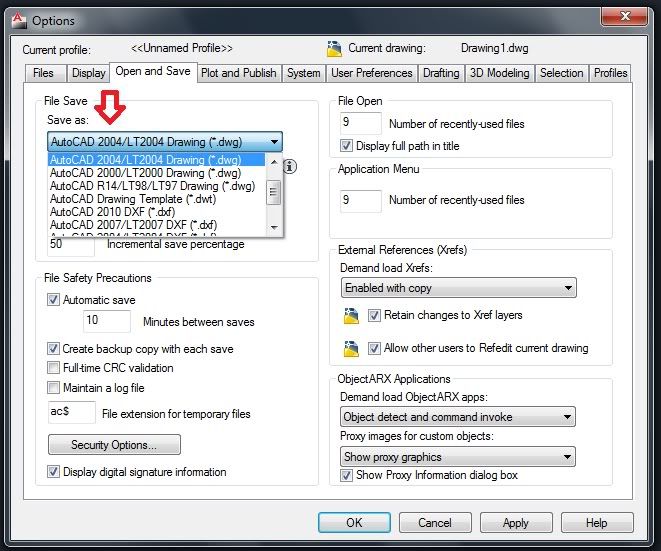Select AutoCAD 2010 DXF (*.dxf)
Image resolution: width=661 pixels, height=551 pixels.
pos(157,212)
